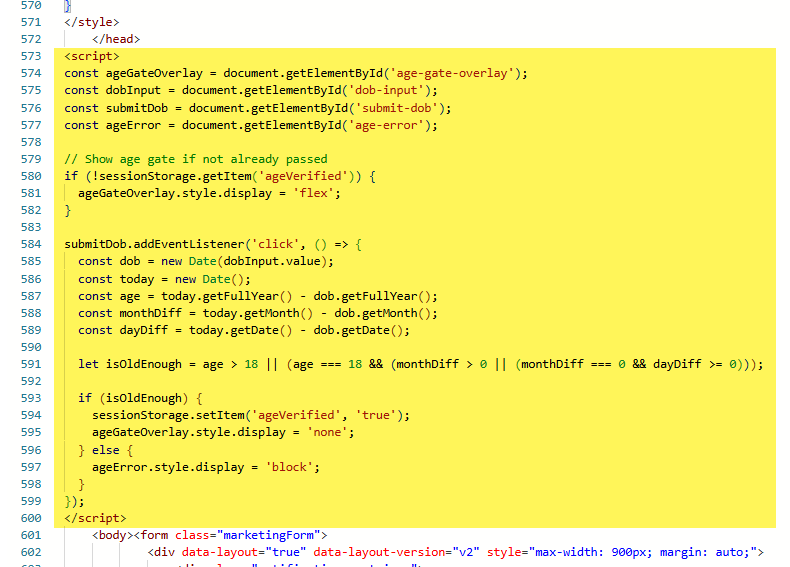Click line number 600 in the gutter
Image resolution: width=790 pixels, height=567 pixels.
point(31,518)
